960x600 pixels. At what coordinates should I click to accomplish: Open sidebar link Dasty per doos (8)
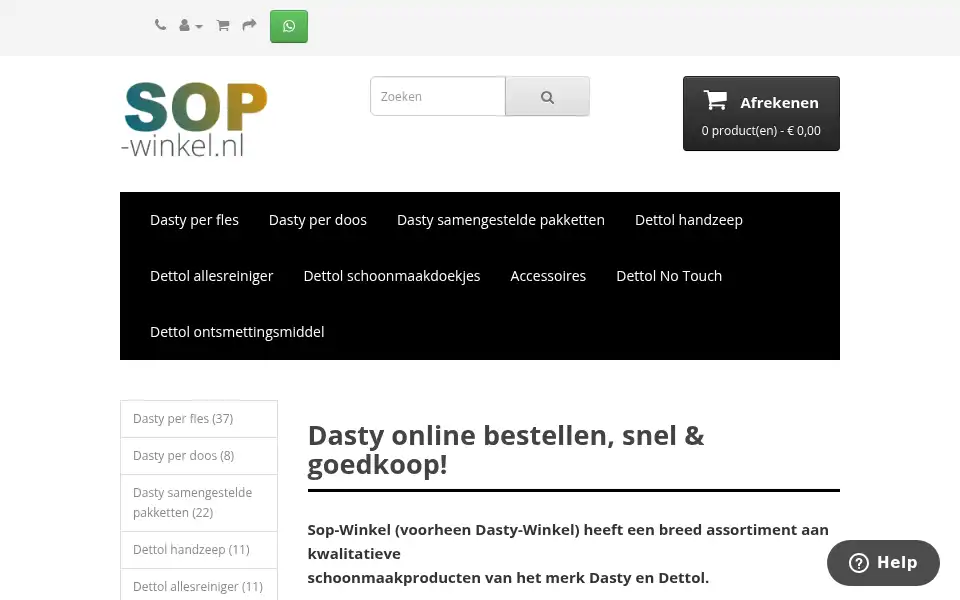pyautogui.click(x=199, y=456)
